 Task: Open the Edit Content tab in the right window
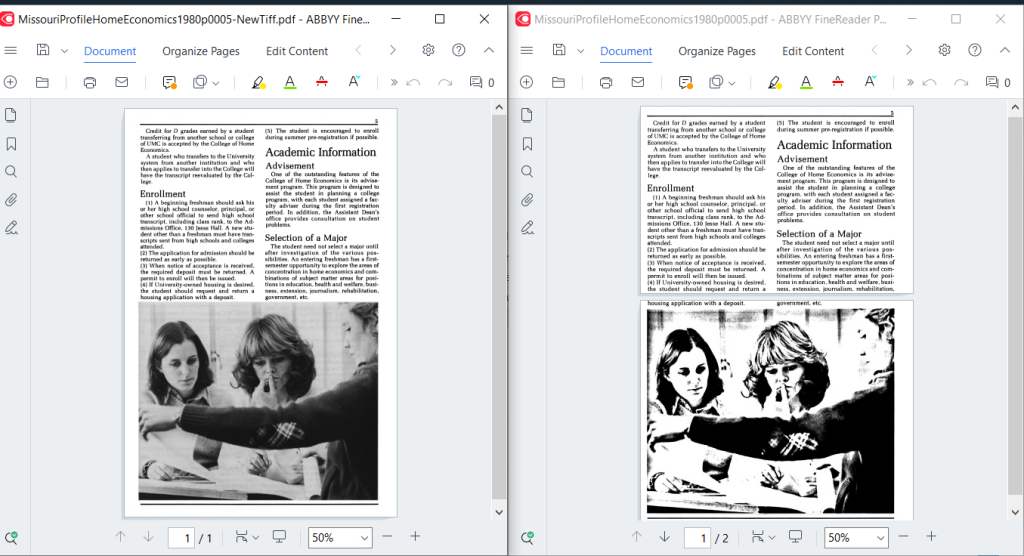pos(813,51)
